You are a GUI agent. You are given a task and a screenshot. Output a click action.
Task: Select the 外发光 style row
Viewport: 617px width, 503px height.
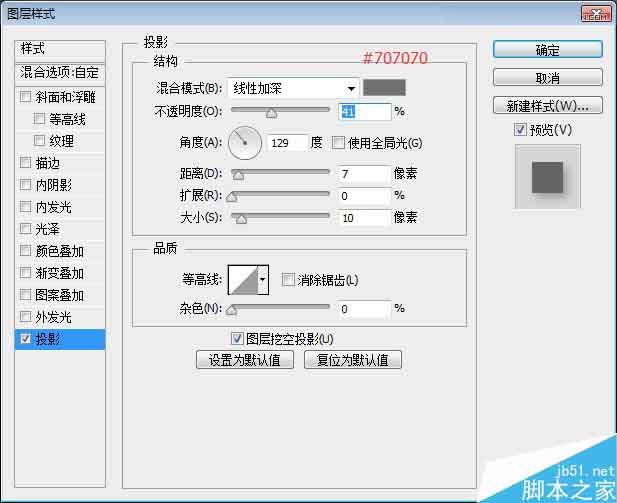point(60,317)
